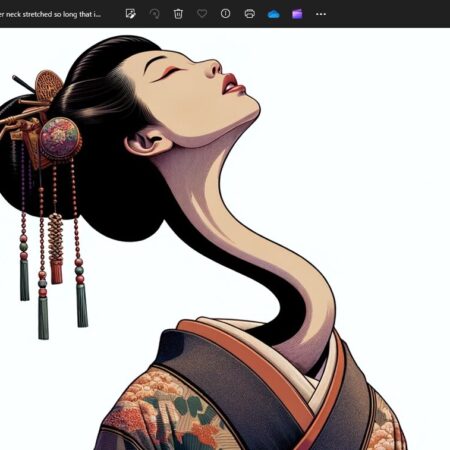Print the picture using the printer icon
This screenshot has height=450, width=450.
tap(250, 14)
